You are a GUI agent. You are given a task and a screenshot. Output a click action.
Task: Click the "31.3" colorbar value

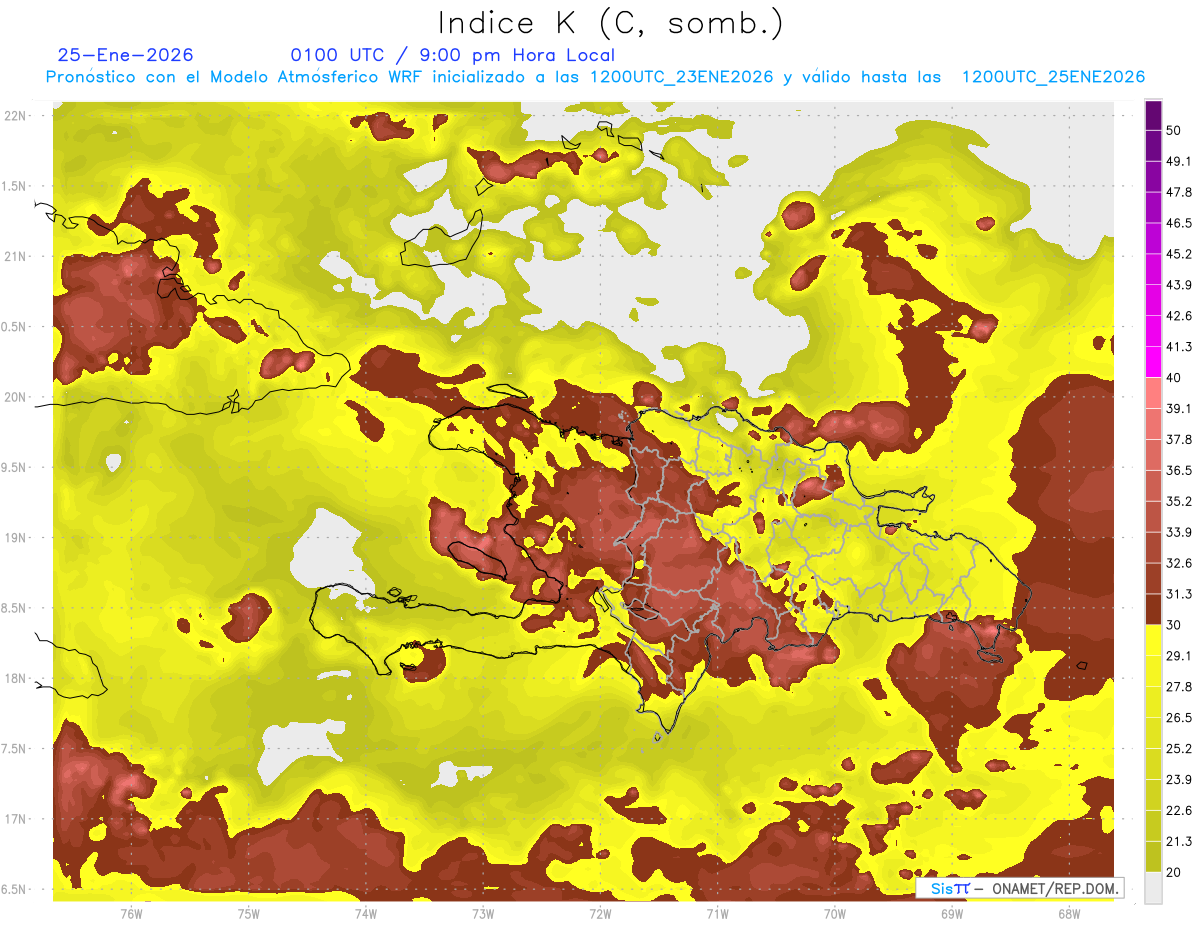coord(1179,594)
